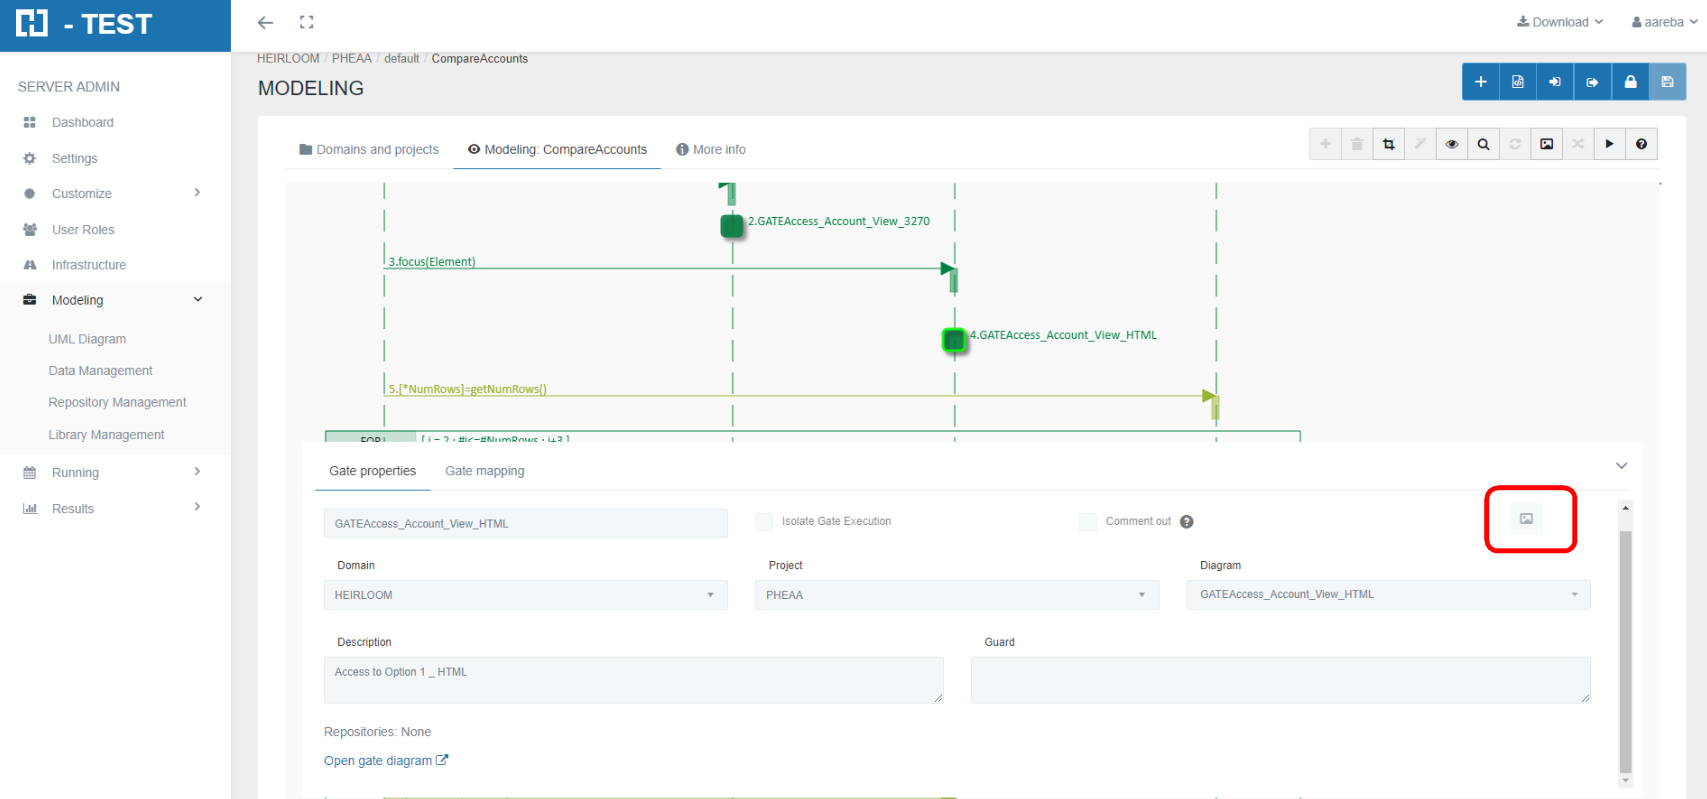This screenshot has height=799, width=1707.
Task: Click the magnifier search icon in toolbar
Action: point(1483,144)
